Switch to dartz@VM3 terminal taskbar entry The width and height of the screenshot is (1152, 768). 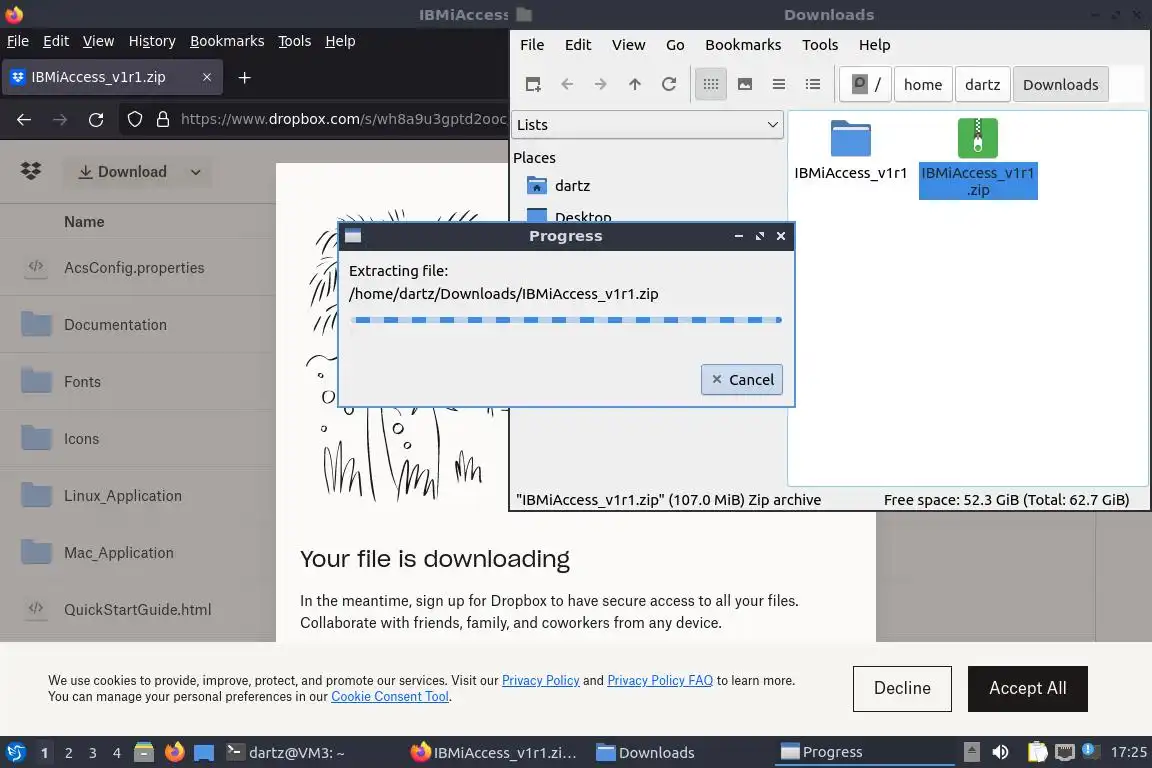click(287, 753)
